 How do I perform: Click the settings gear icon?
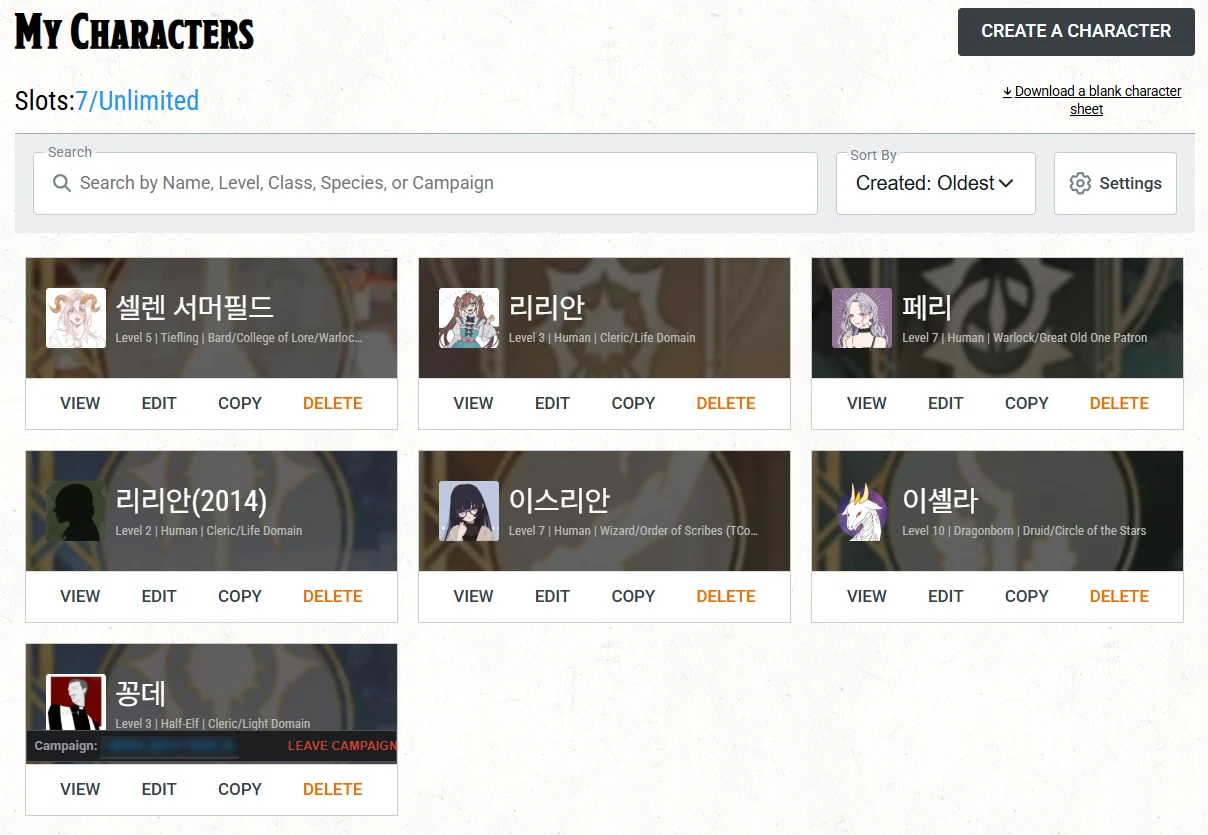pyautogui.click(x=1079, y=183)
